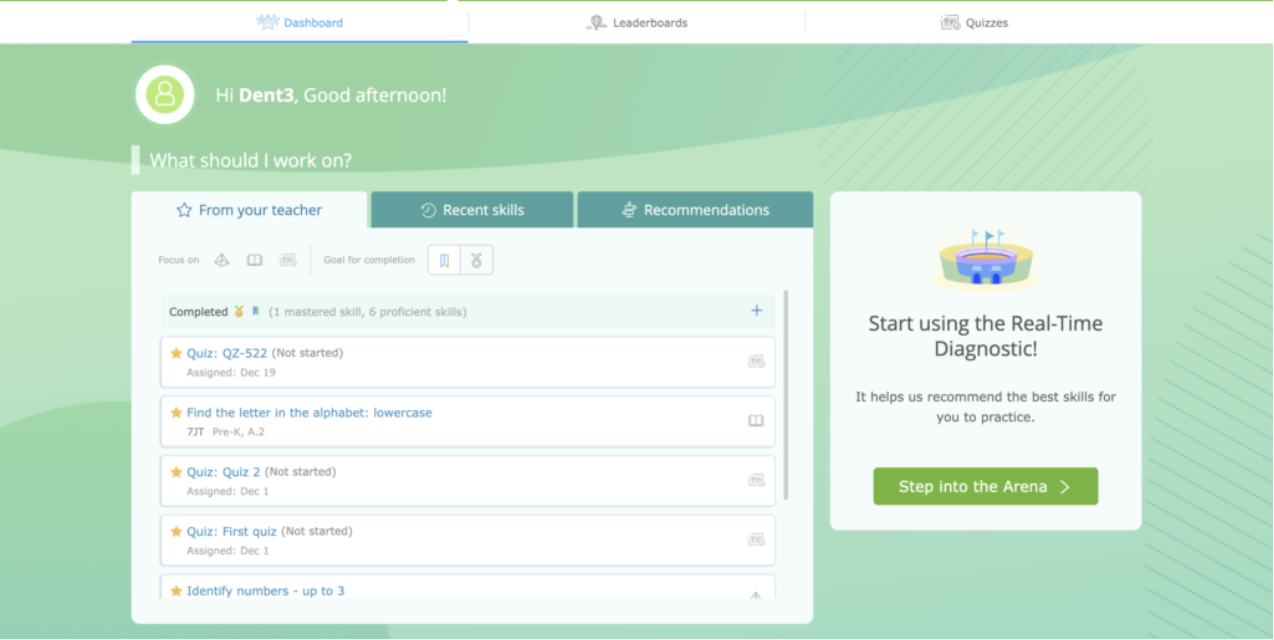
Task: Click book icon on lowercase alphabet row
Action: tap(756, 421)
